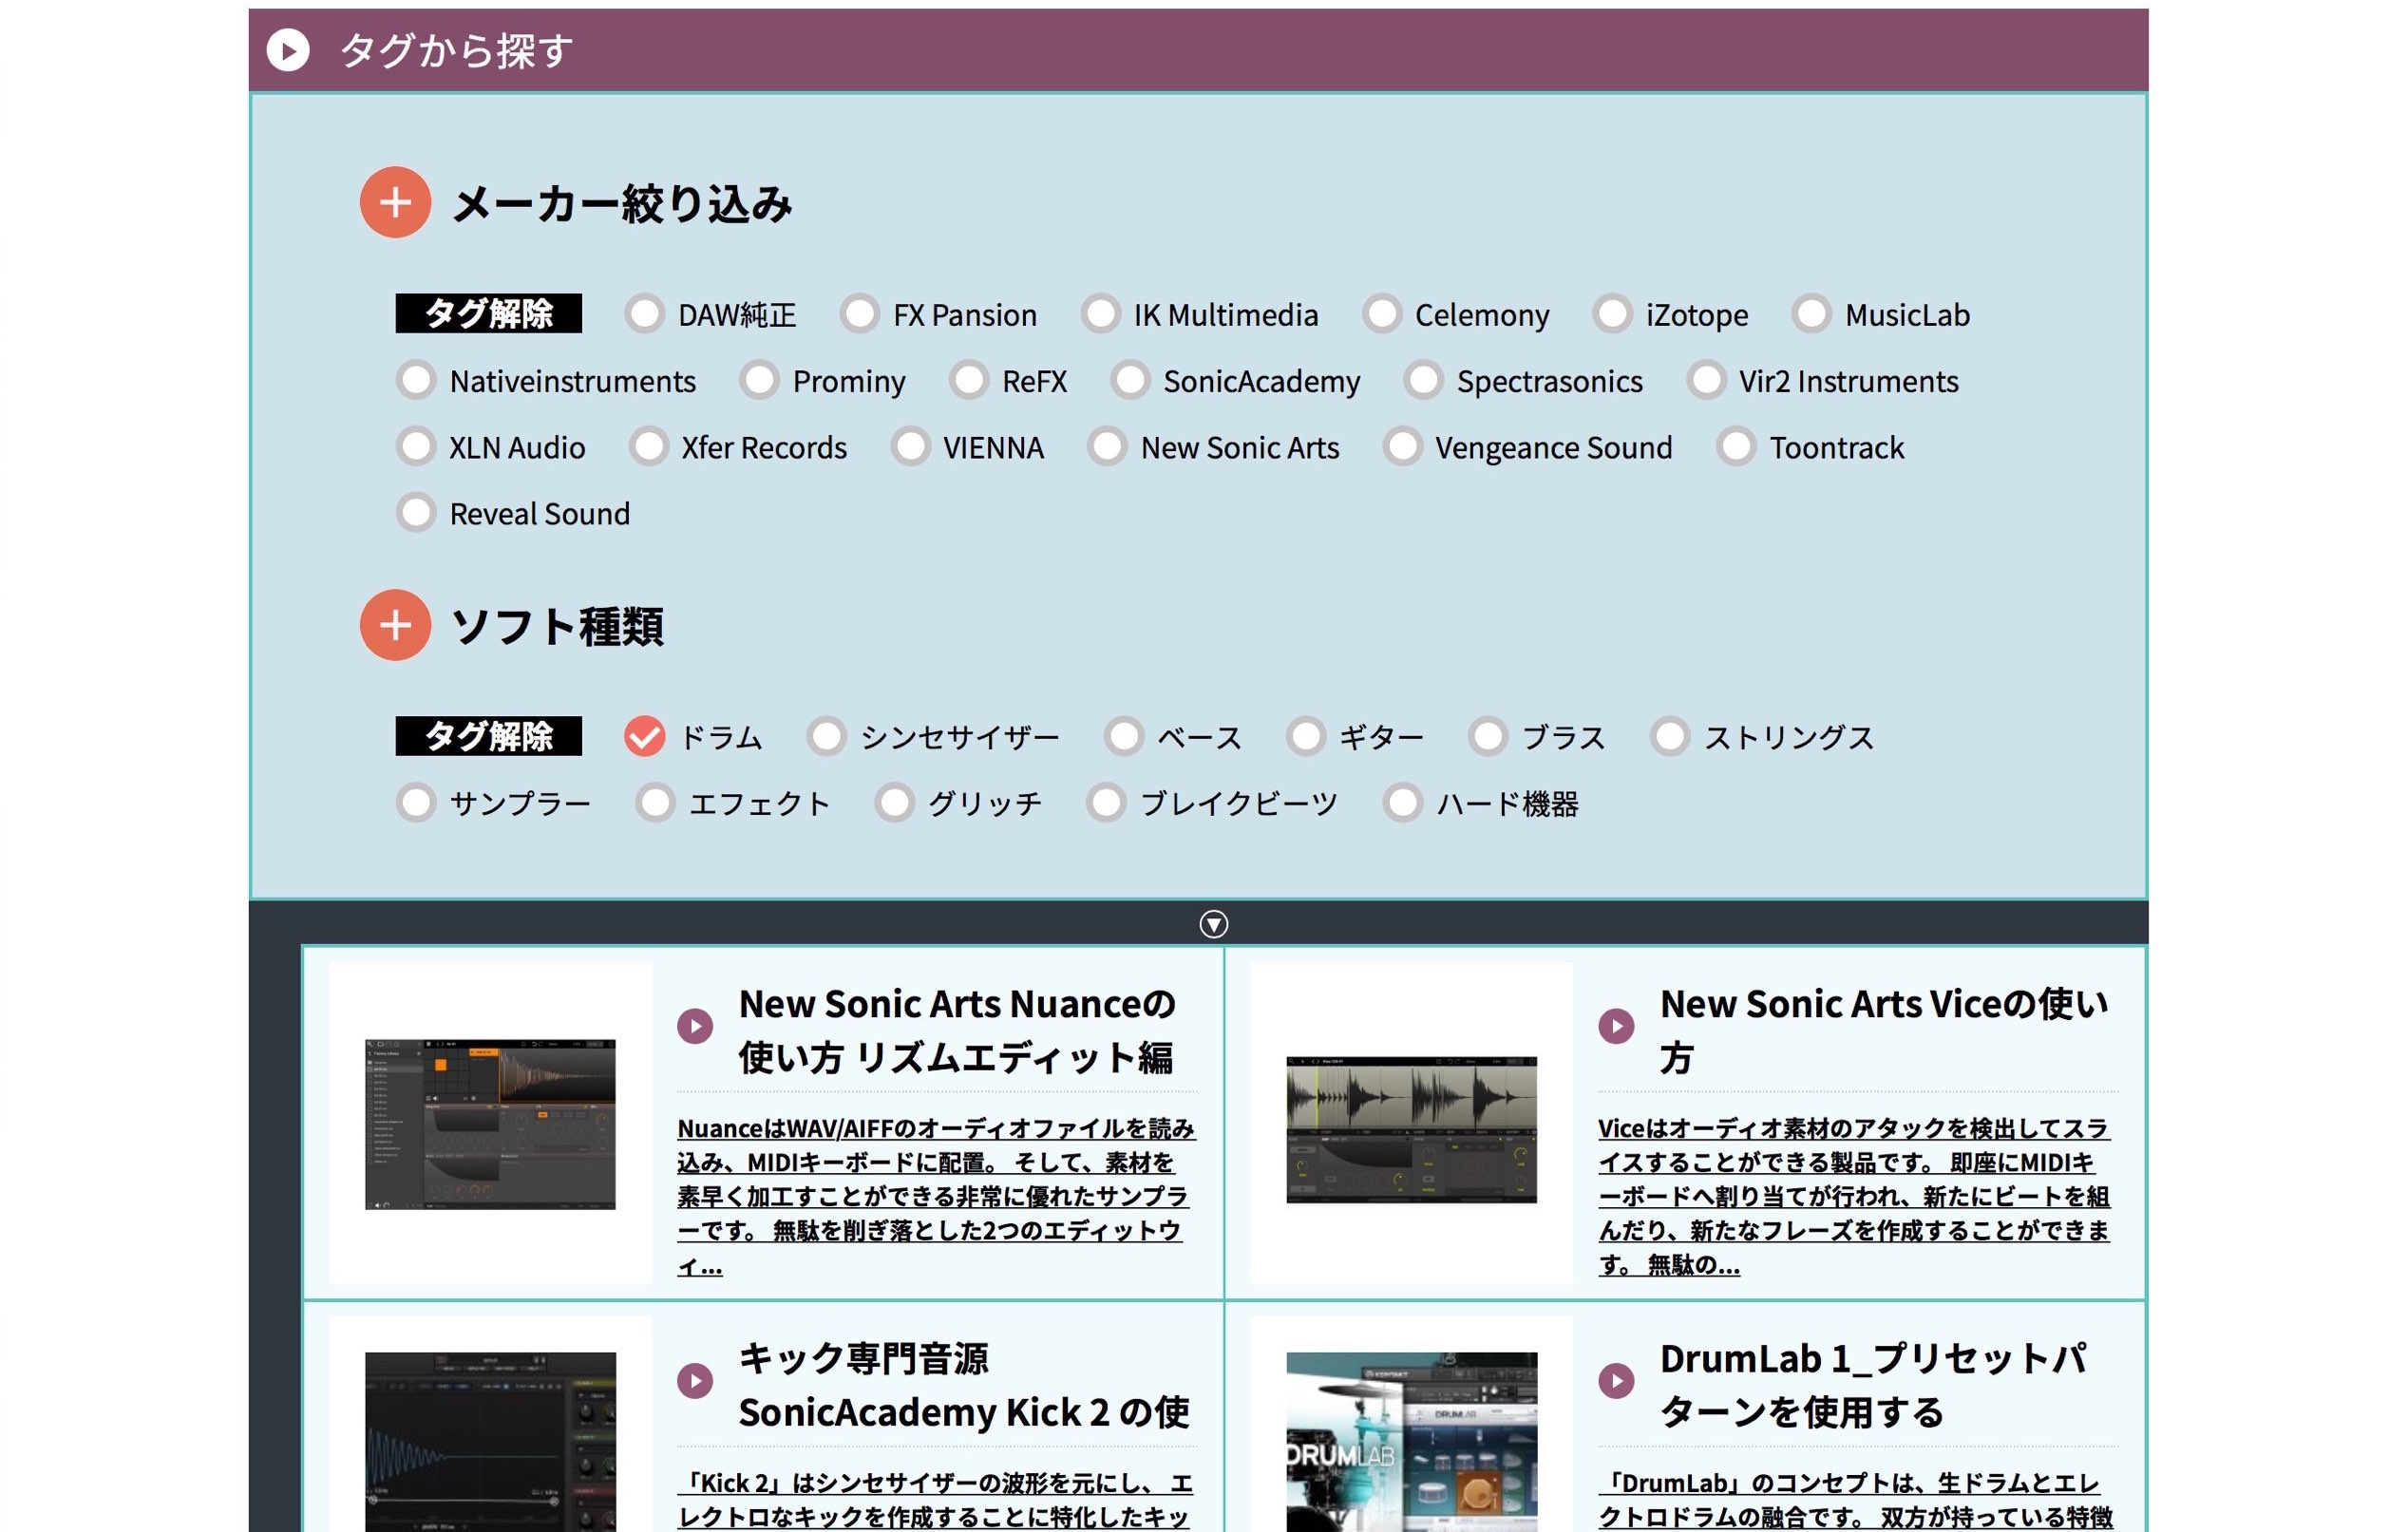Screen dimensions: 2408x1532
Task: Select the XLN Audio radio button
Action: 416,446
